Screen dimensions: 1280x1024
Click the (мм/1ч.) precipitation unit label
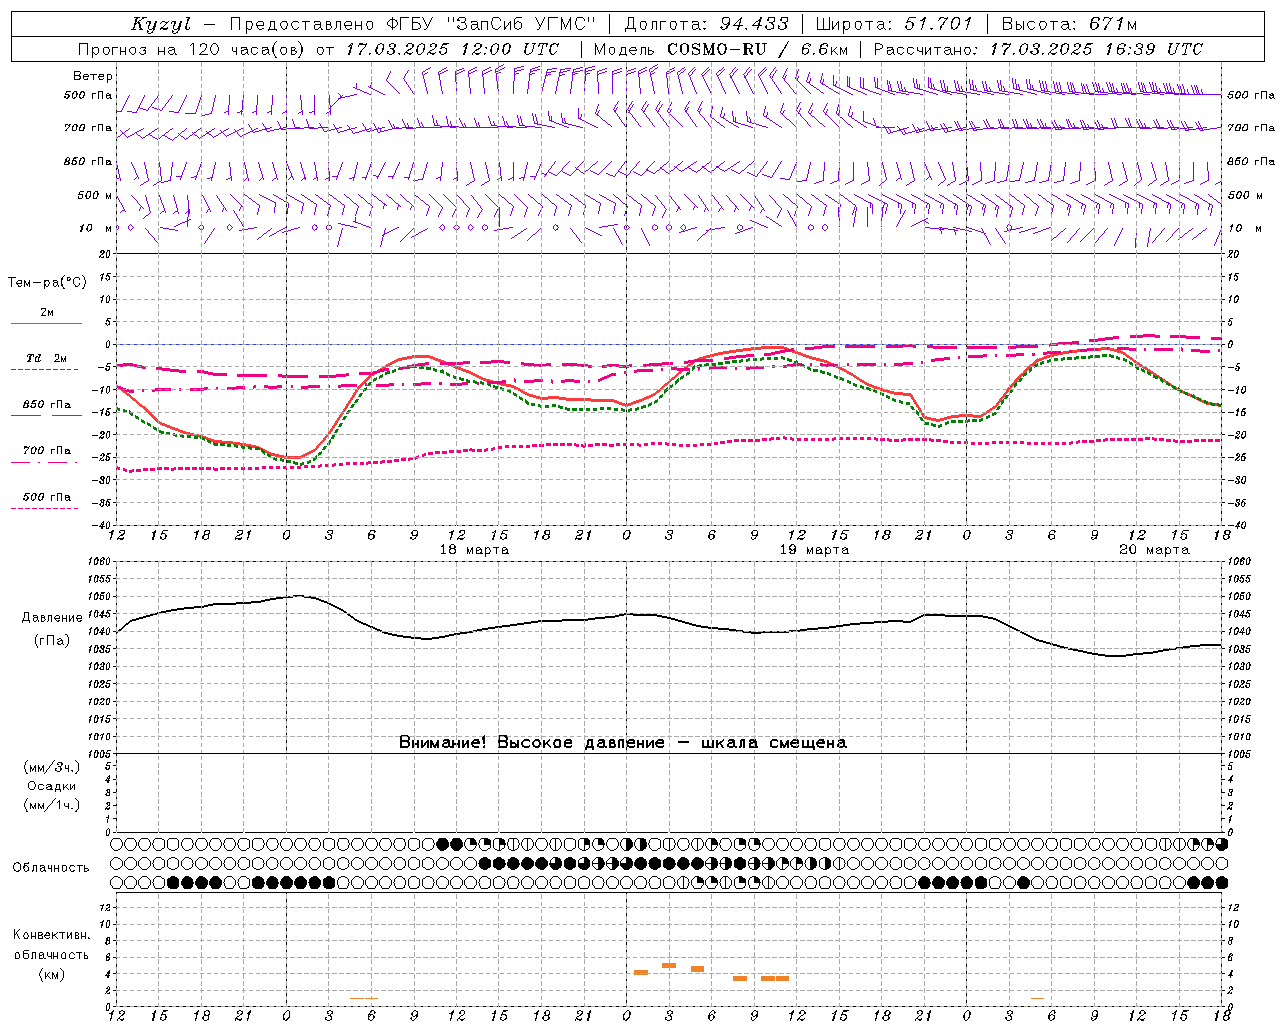point(52,805)
